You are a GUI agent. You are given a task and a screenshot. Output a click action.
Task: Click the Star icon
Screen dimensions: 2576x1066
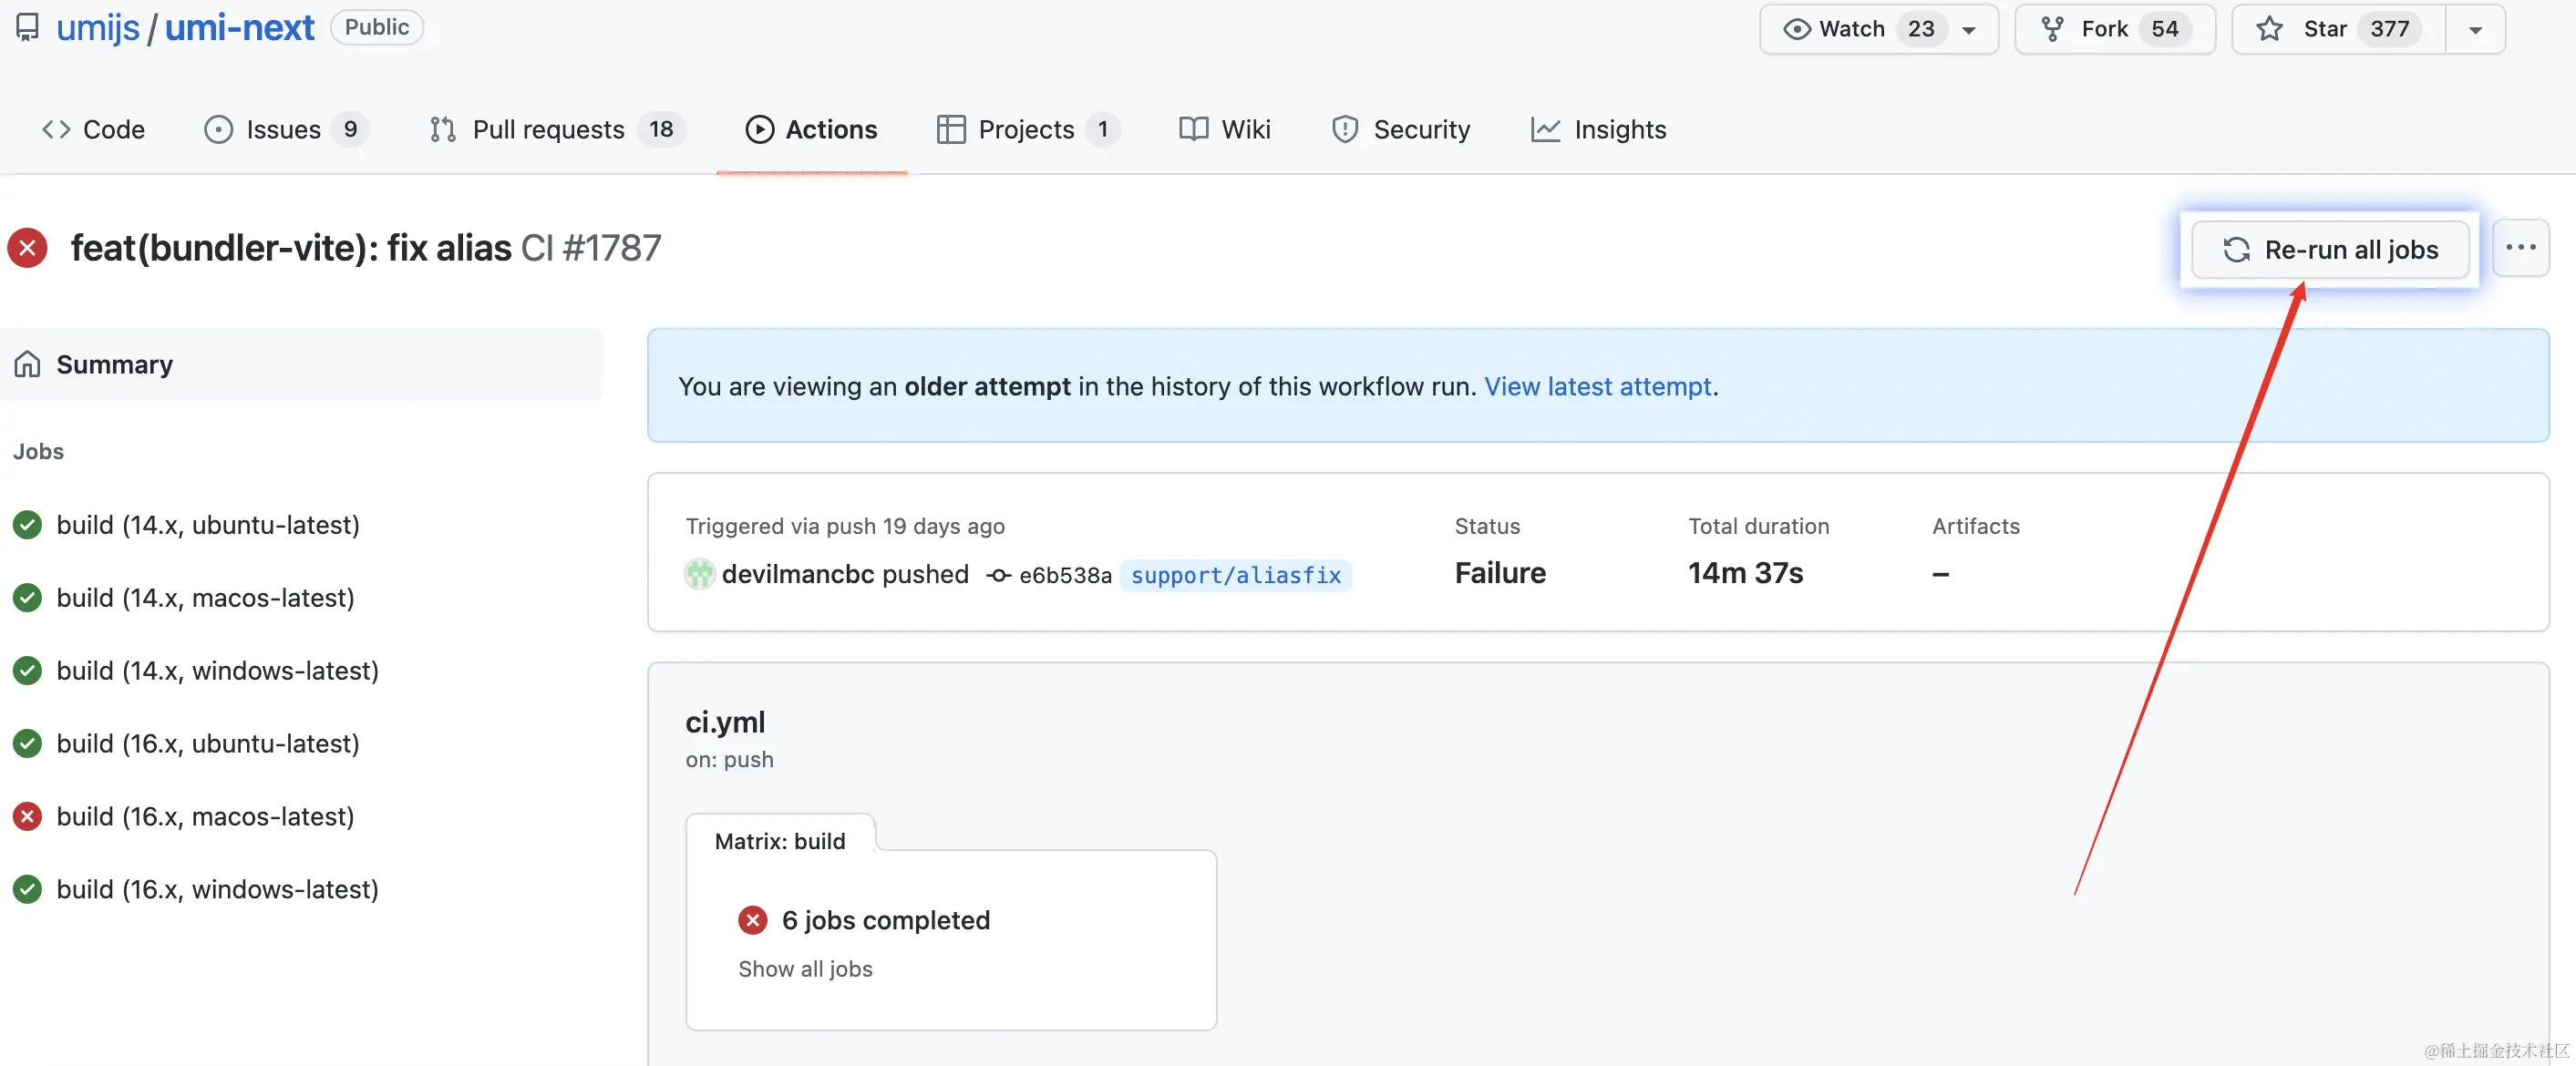point(2269,29)
